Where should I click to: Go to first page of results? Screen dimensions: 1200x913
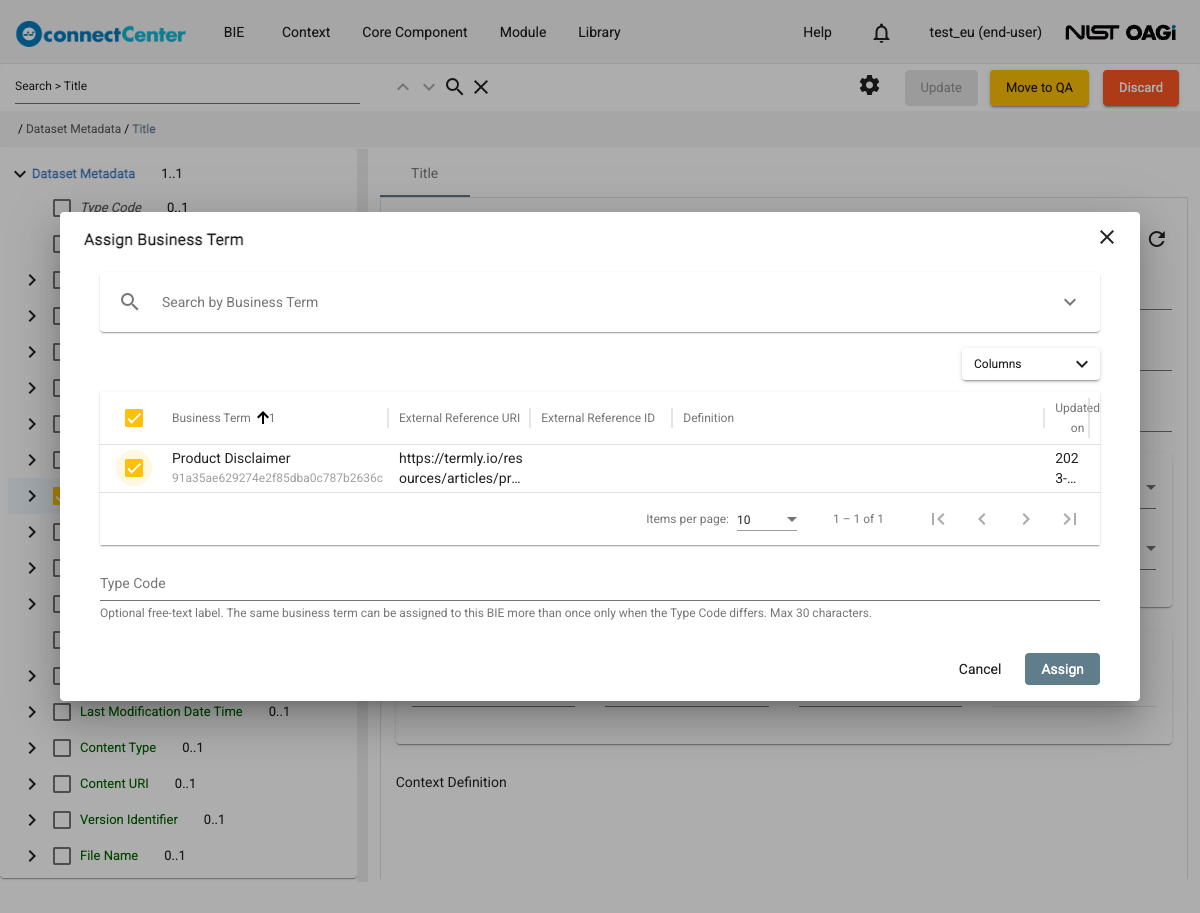coord(938,519)
